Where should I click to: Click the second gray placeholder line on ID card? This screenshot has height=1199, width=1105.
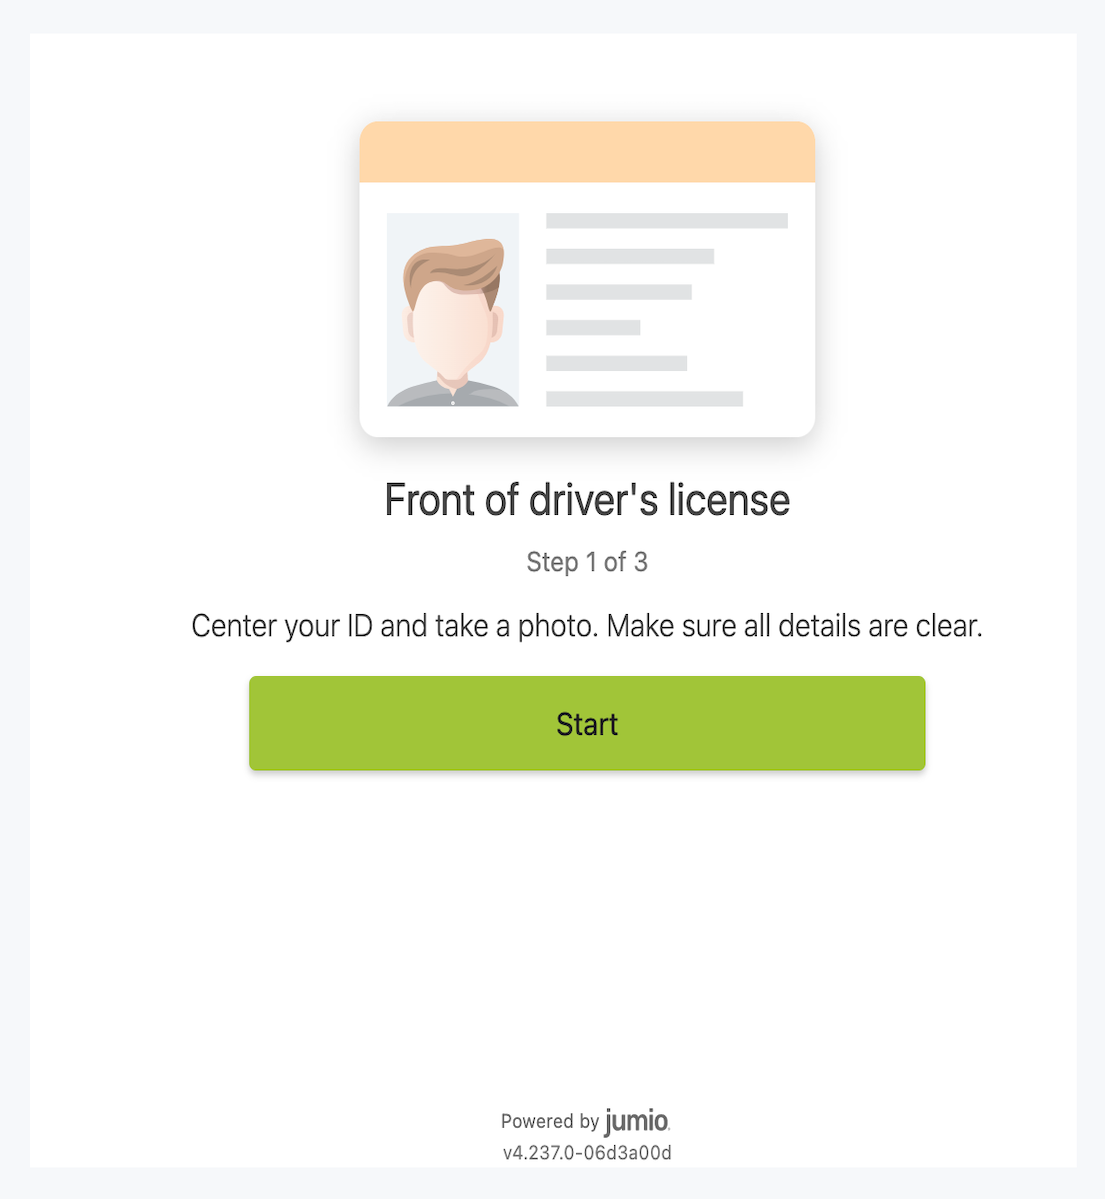(x=629, y=257)
